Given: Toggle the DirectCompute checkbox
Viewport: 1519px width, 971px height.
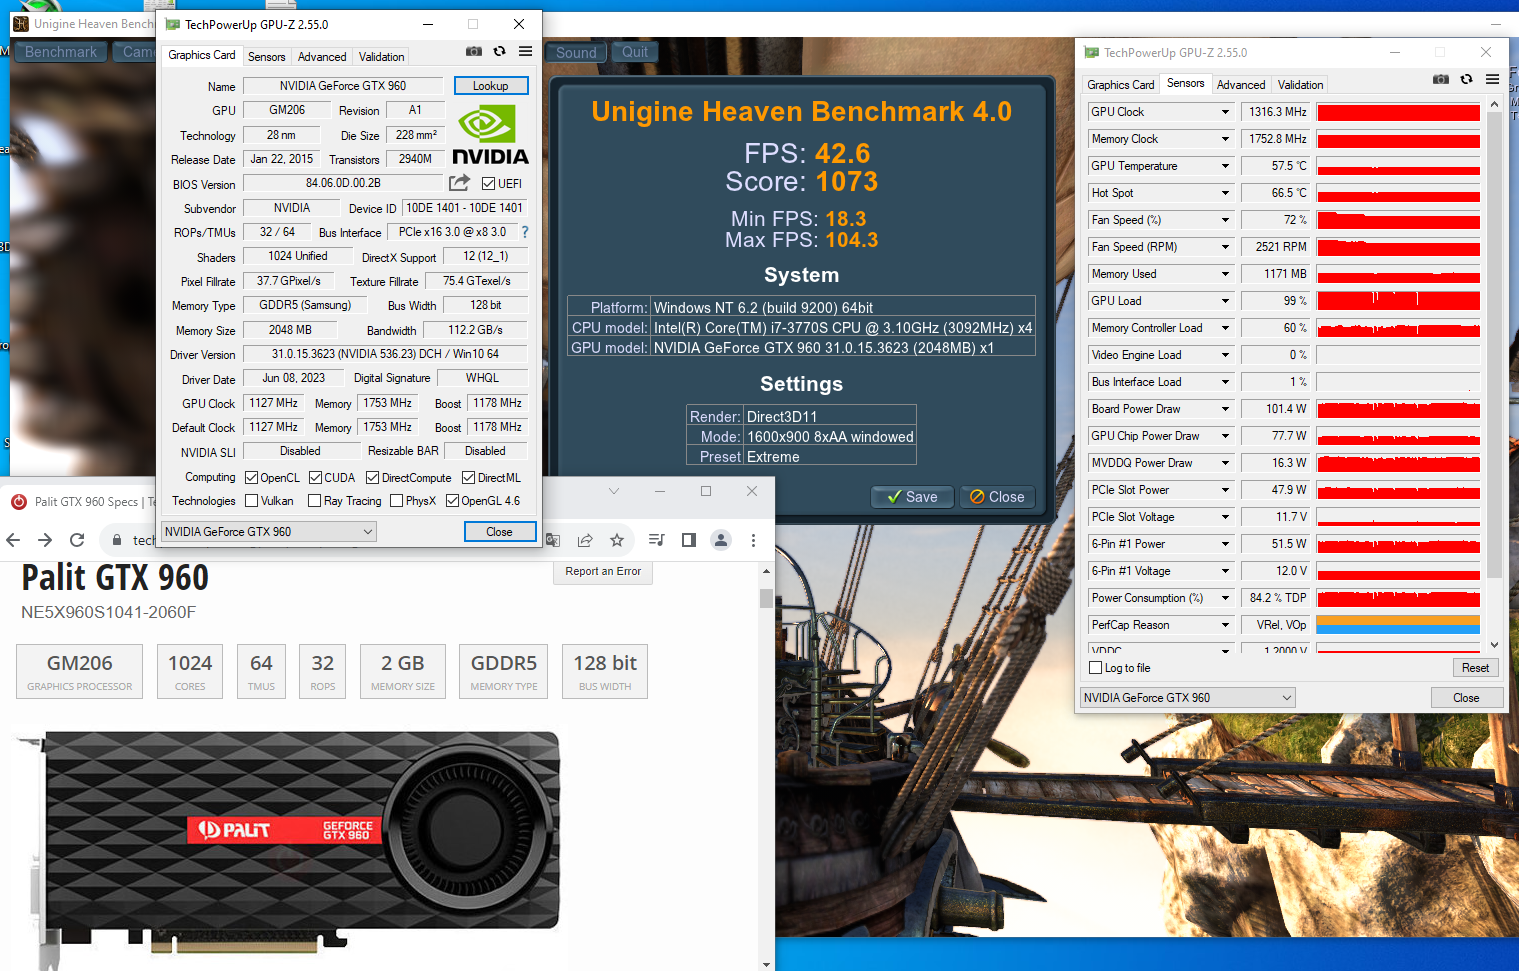Looking at the screenshot, I should pyautogui.click(x=373, y=478).
